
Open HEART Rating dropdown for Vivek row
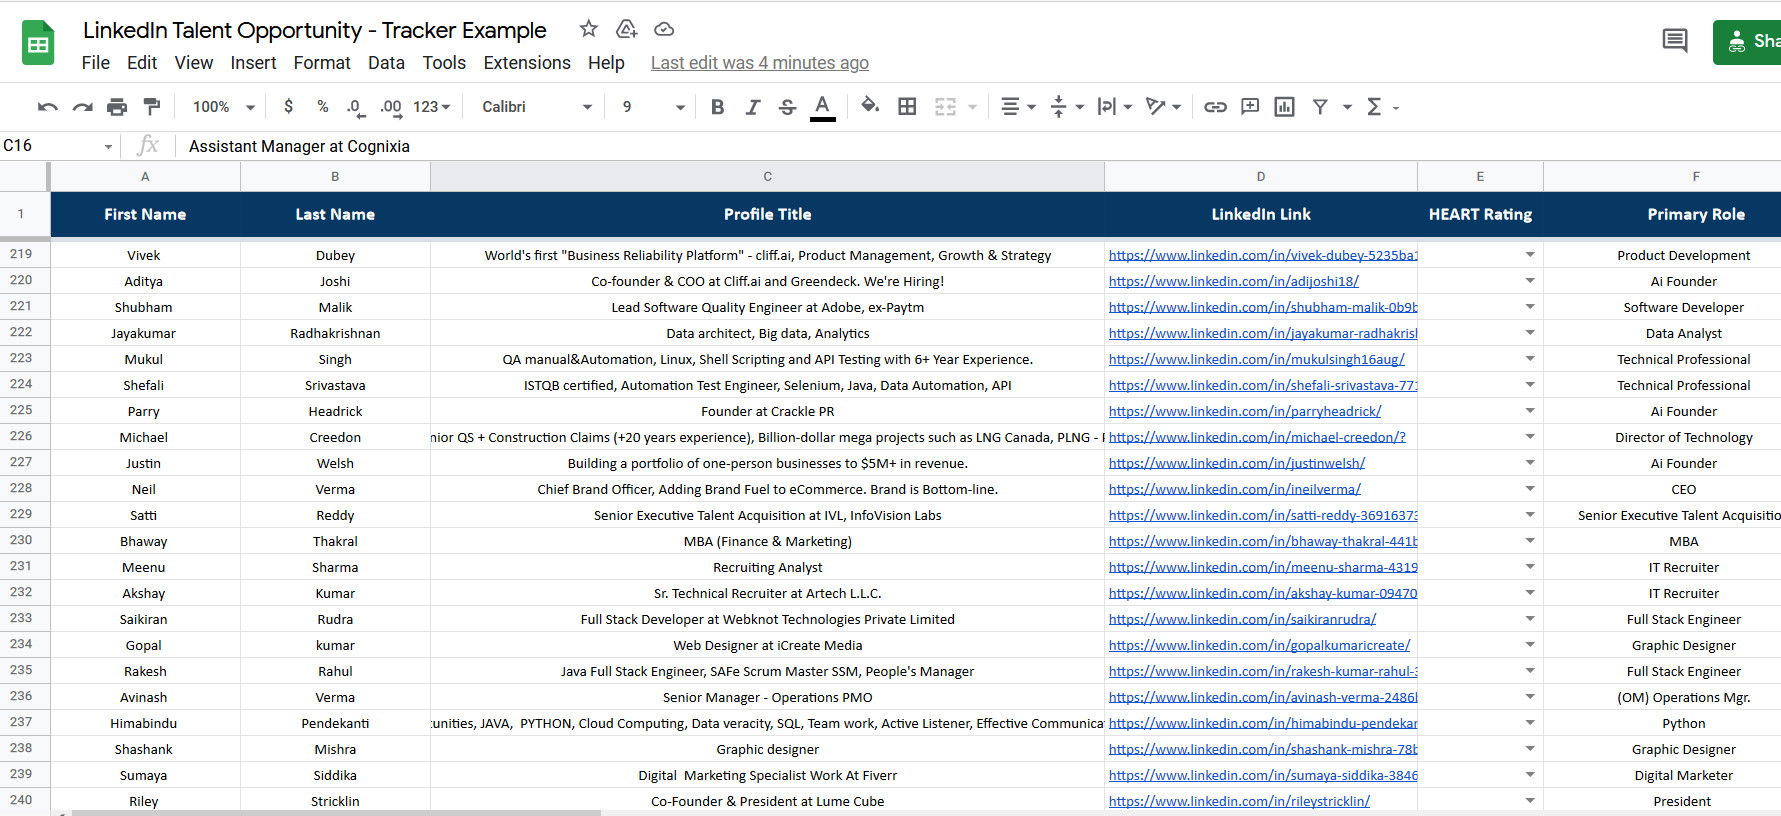click(x=1530, y=255)
